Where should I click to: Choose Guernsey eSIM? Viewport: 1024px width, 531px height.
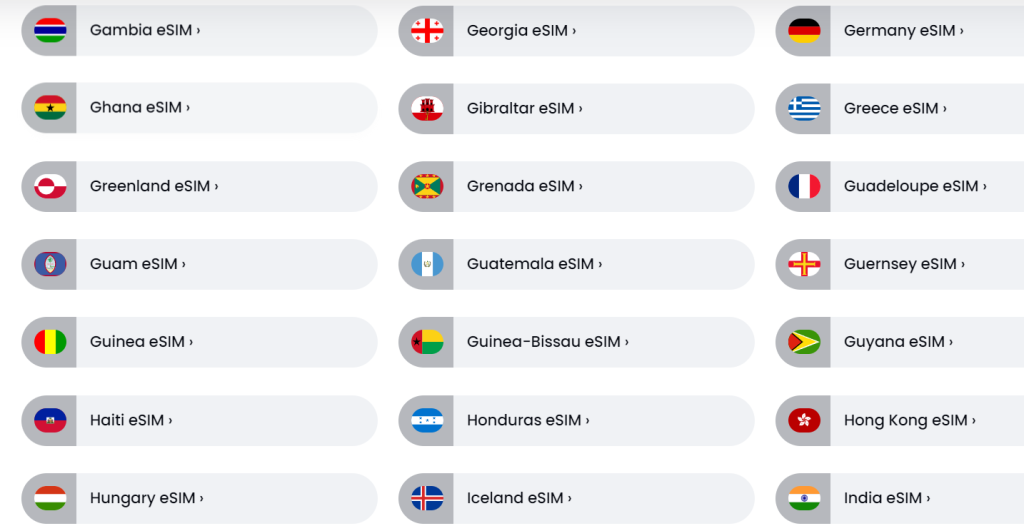tap(900, 264)
